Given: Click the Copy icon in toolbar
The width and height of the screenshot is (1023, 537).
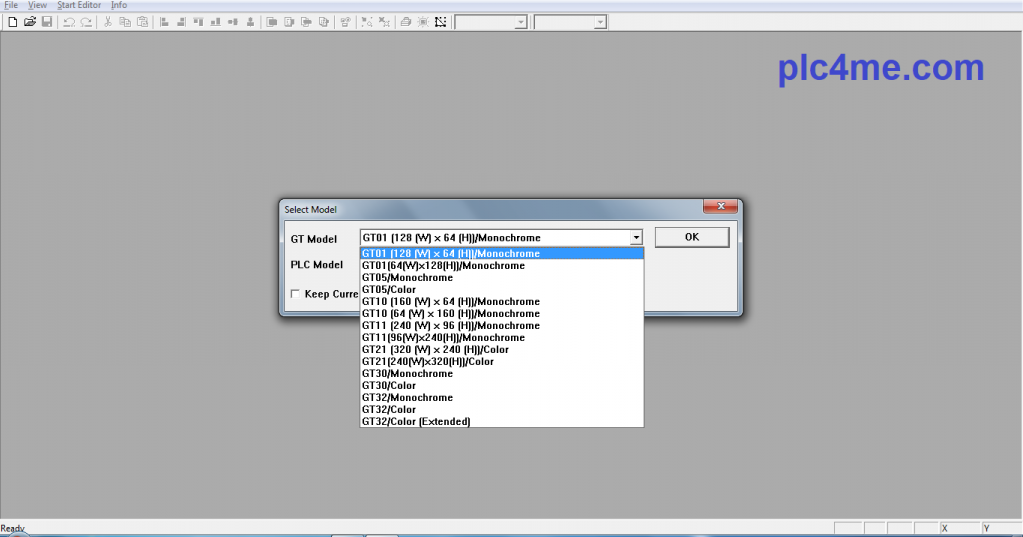Looking at the screenshot, I should [125, 22].
